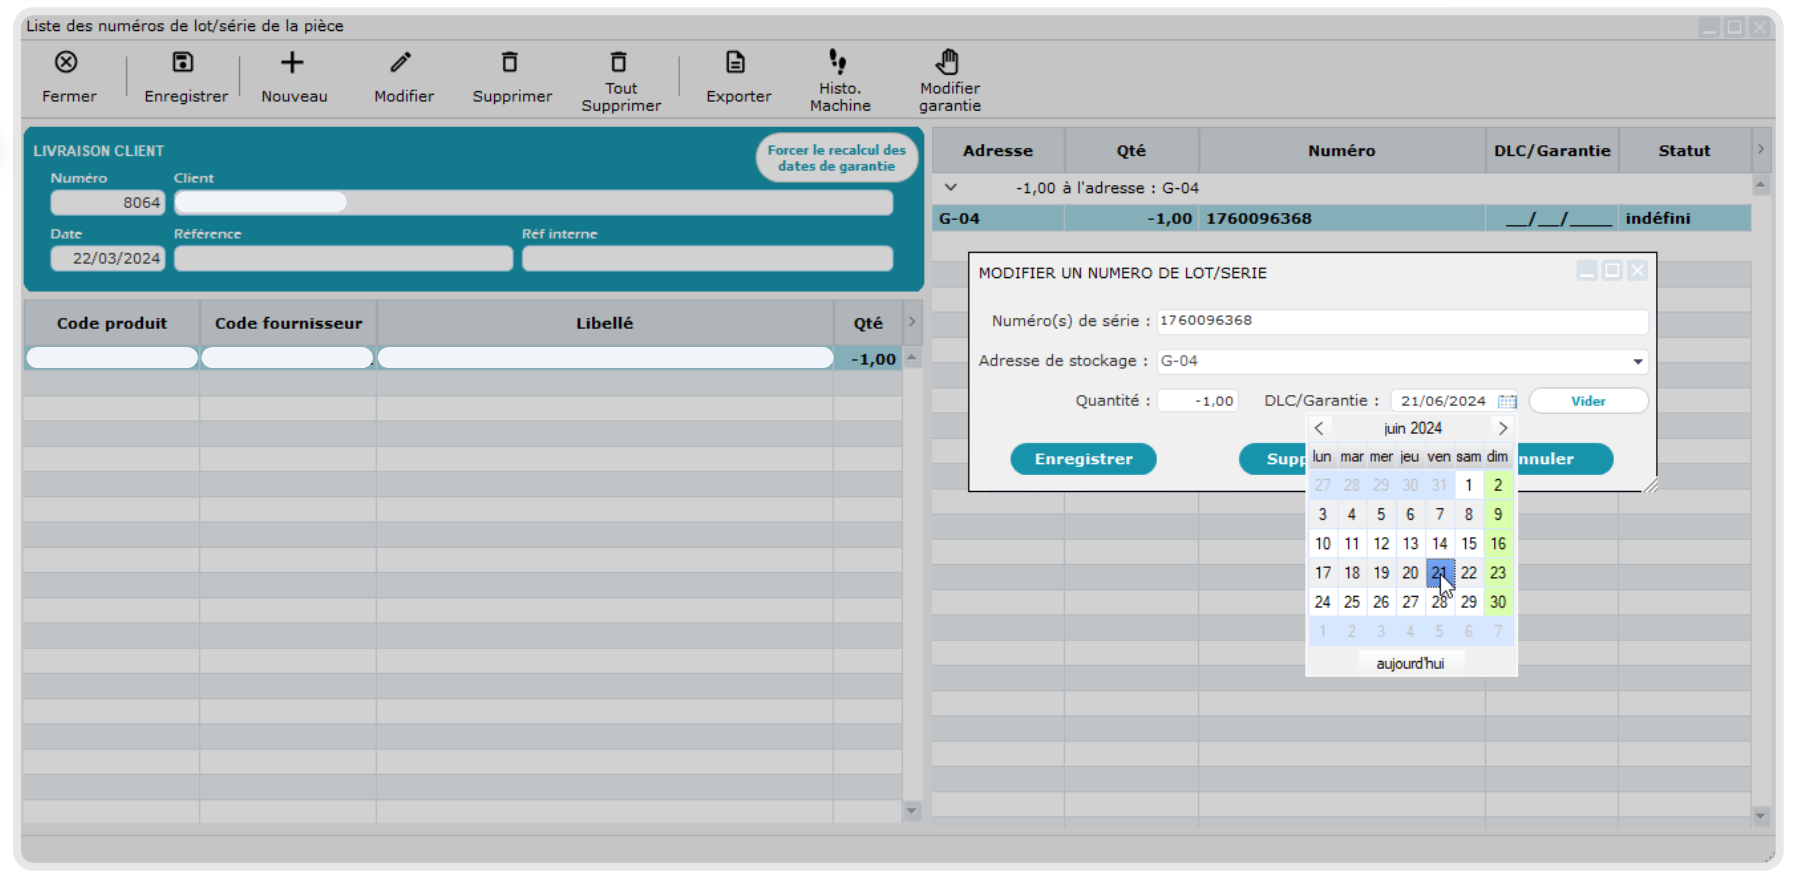Click the Enregistrer save icon in toolbar
This screenshot has width=1793, height=875.
click(x=182, y=62)
